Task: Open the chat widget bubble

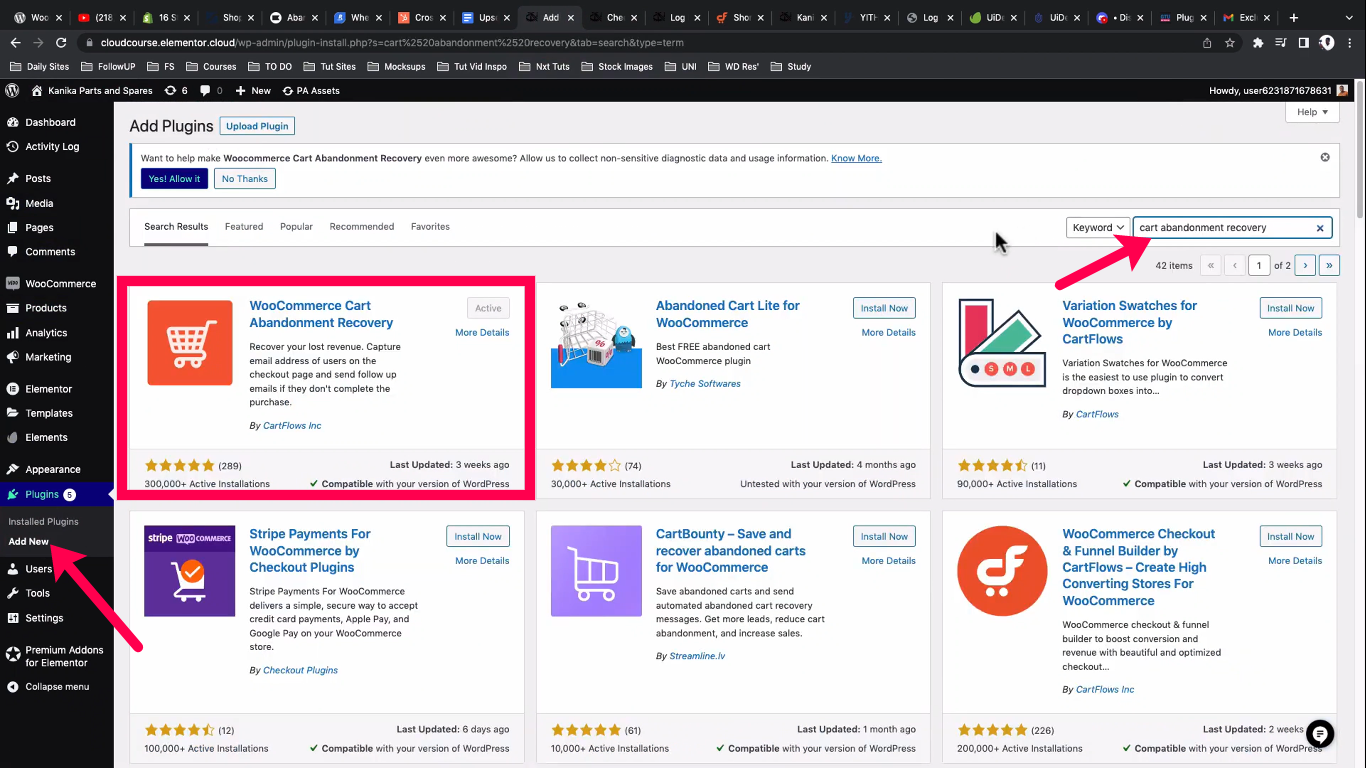Action: pyautogui.click(x=1320, y=734)
